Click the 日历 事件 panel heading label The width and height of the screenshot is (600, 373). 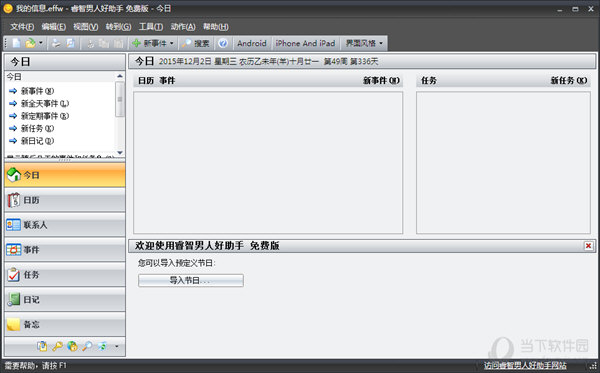[156, 80]
